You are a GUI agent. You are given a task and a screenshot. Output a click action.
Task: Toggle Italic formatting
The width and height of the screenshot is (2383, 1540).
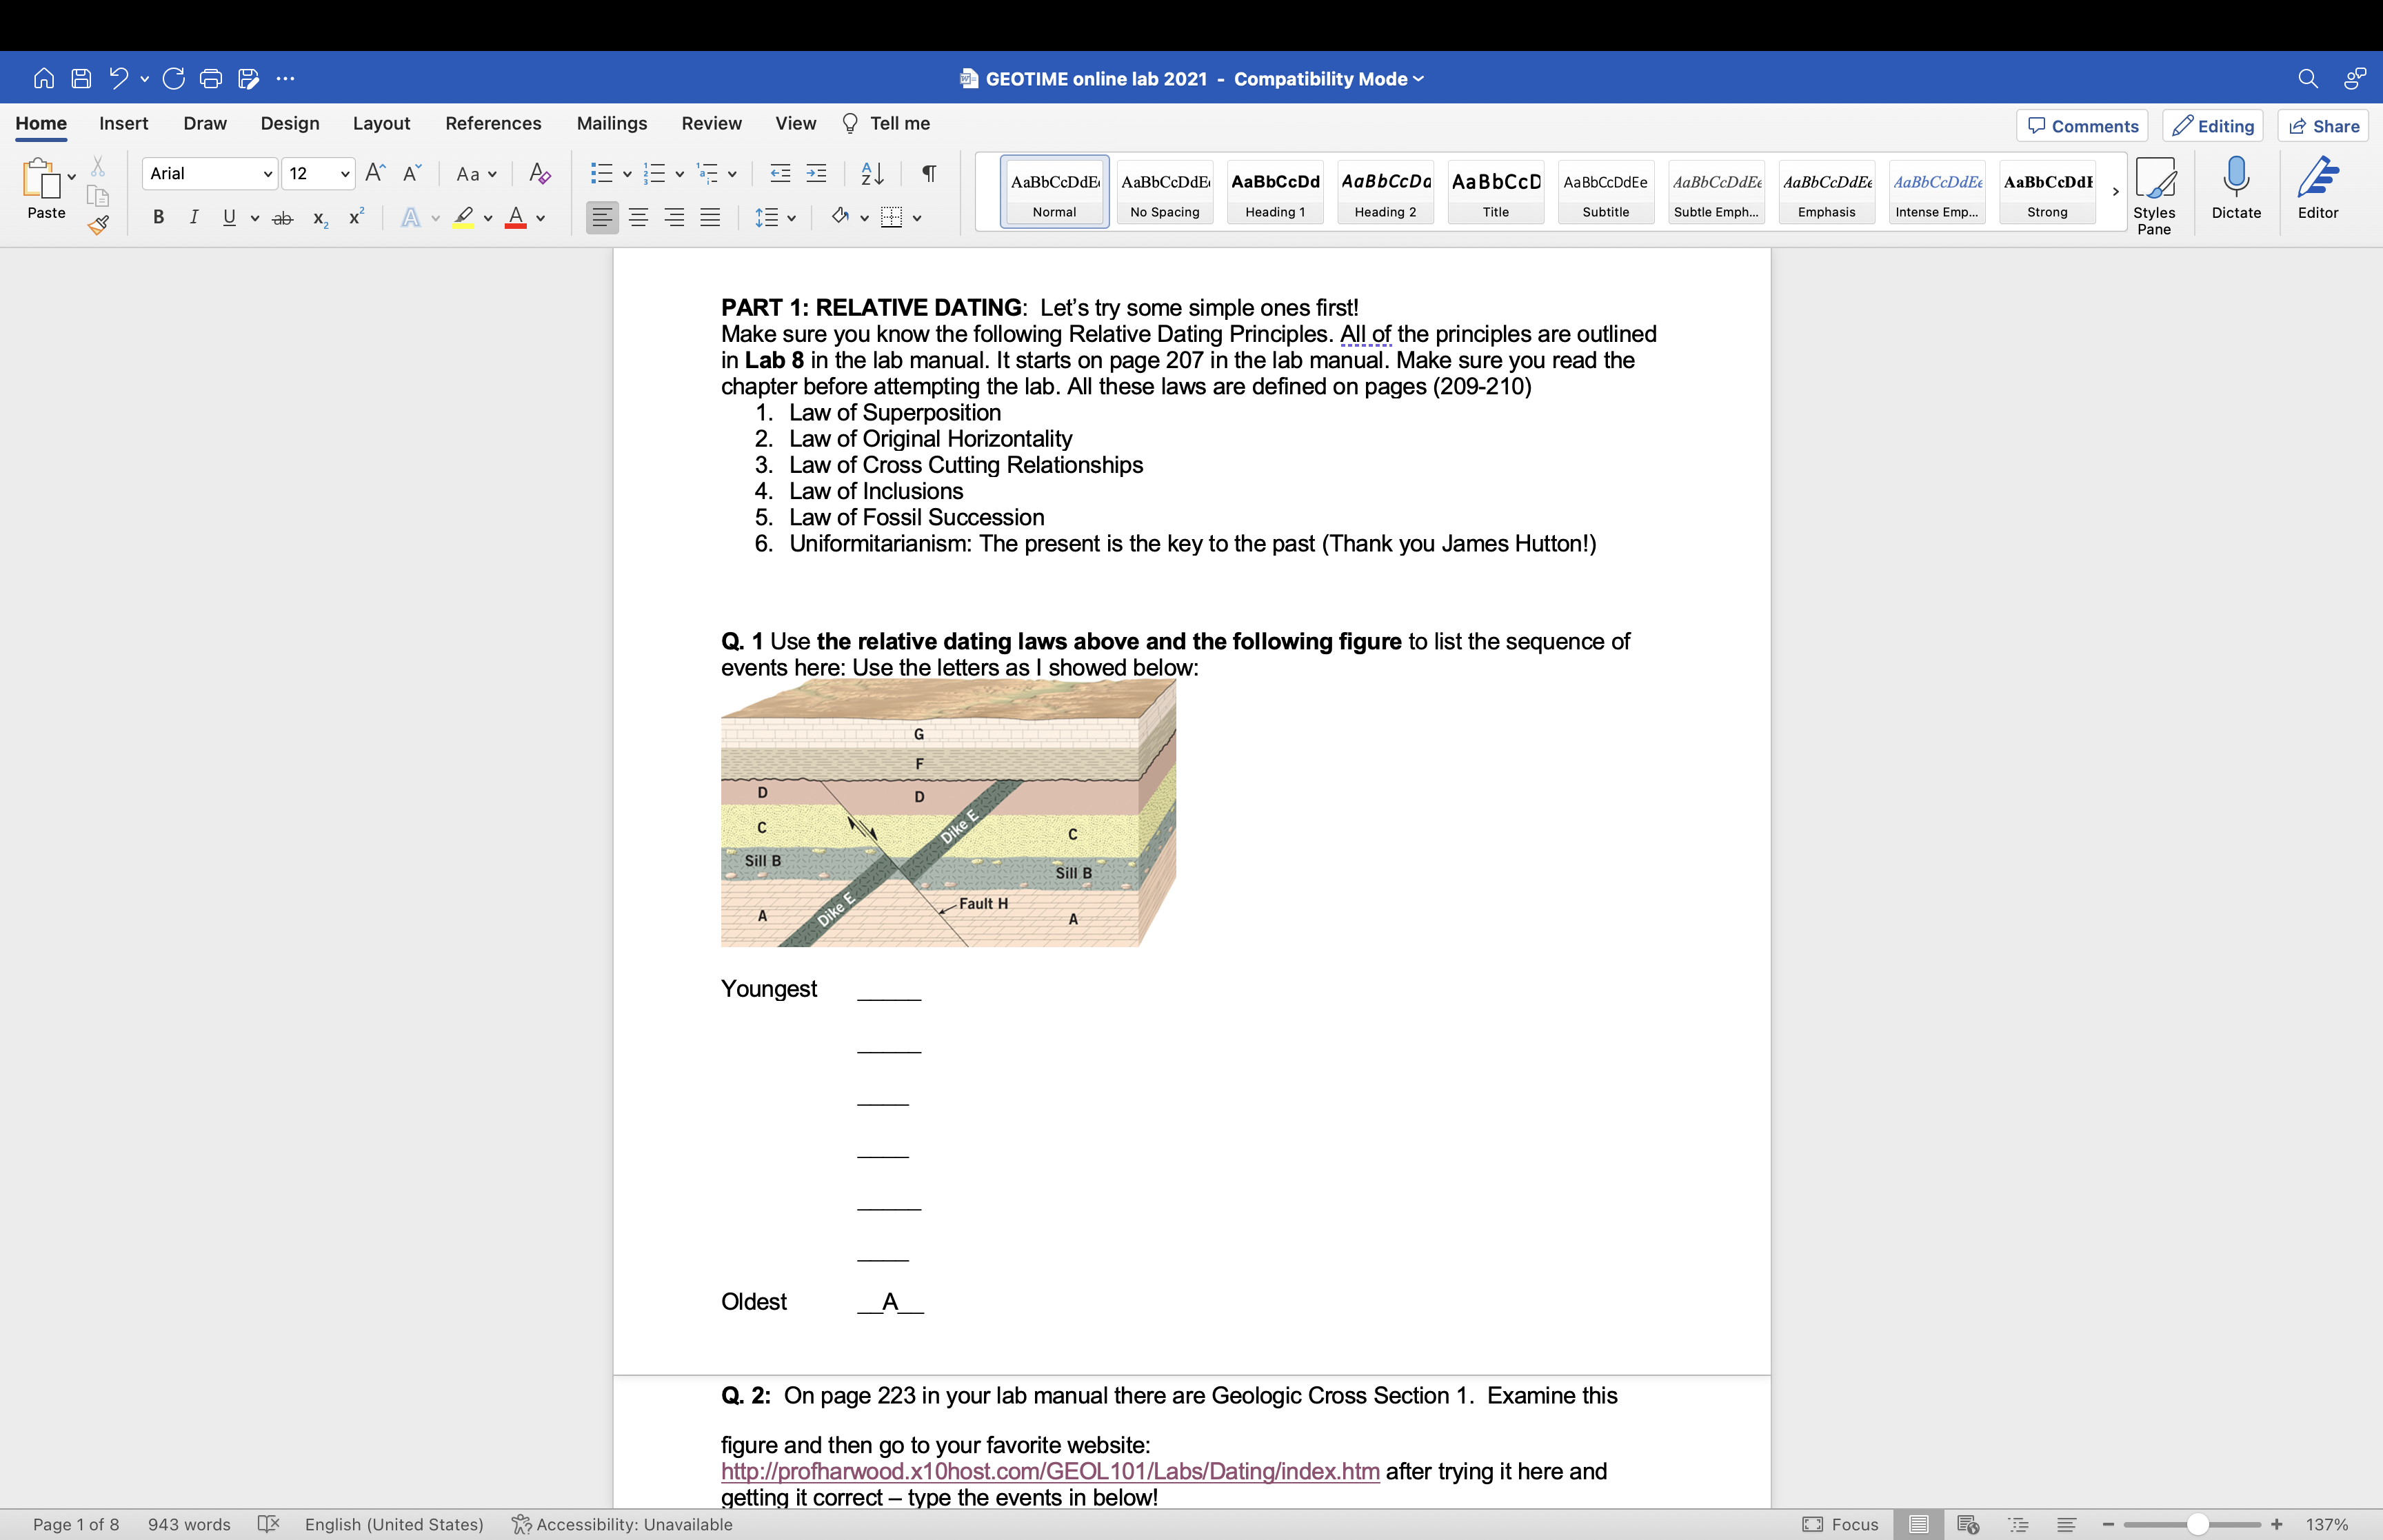[193, 217]
